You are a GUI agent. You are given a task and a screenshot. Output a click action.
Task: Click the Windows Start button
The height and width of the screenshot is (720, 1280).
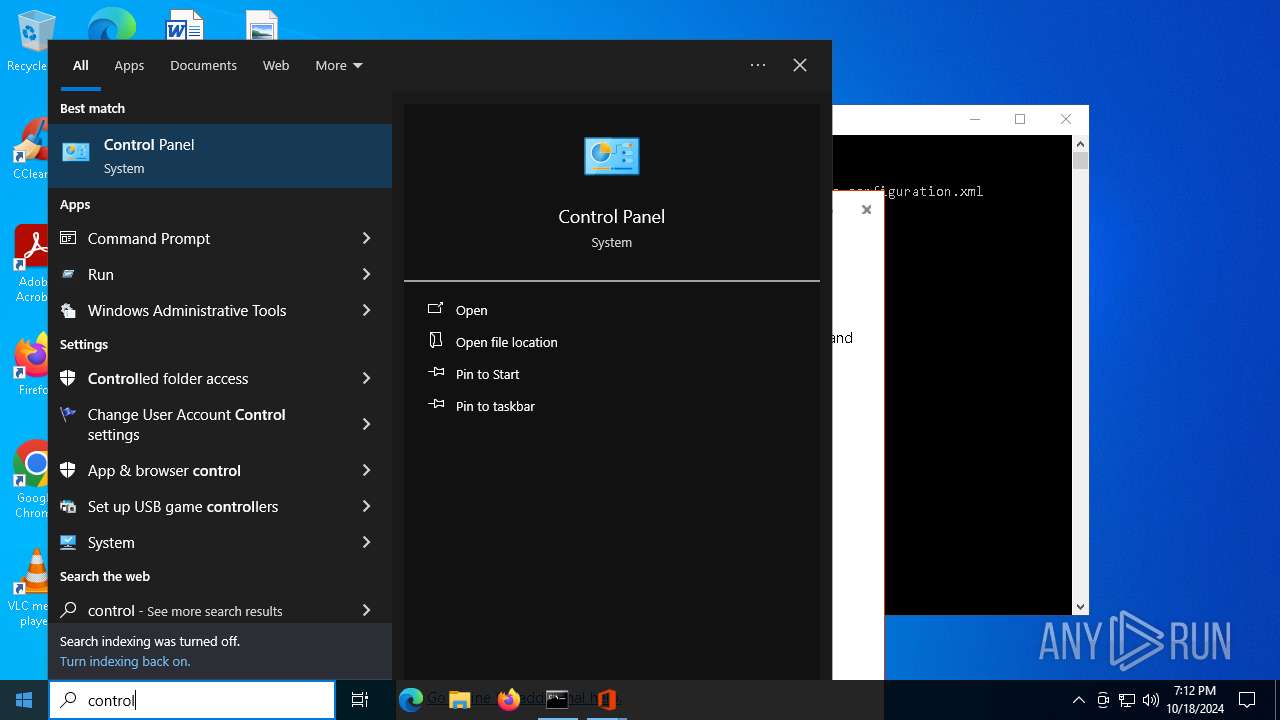pyautogui.click(x=24, y=700)
